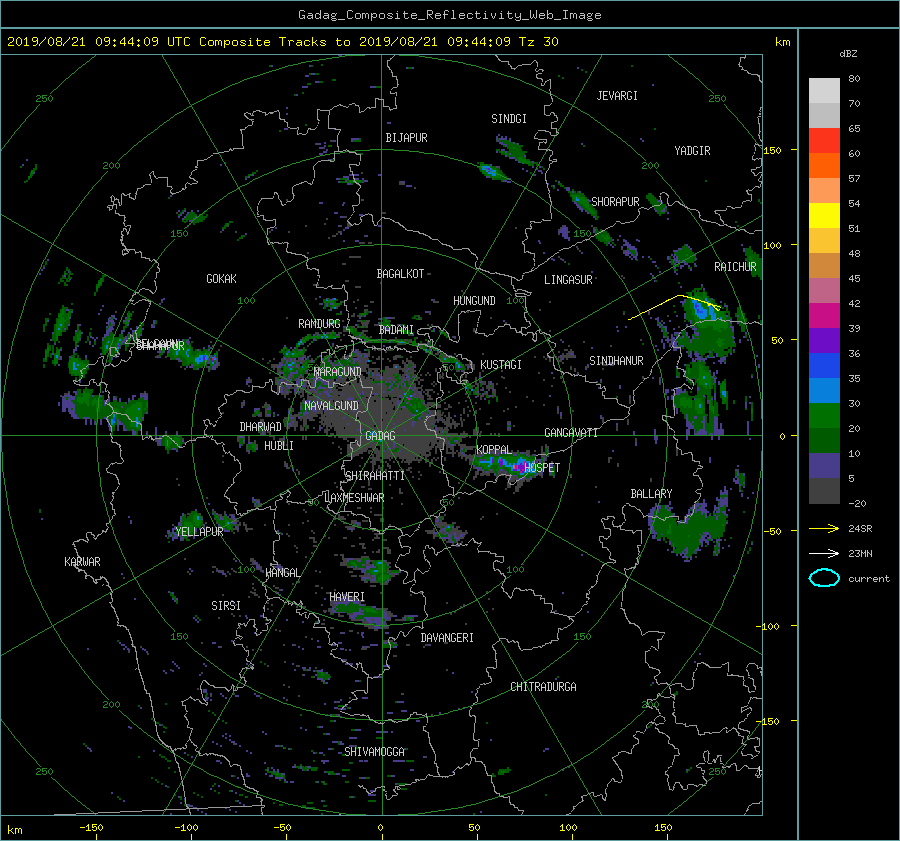Click the Gadag_Composite_Reflectivity_Web_Image title

click(x=449, y=15)
